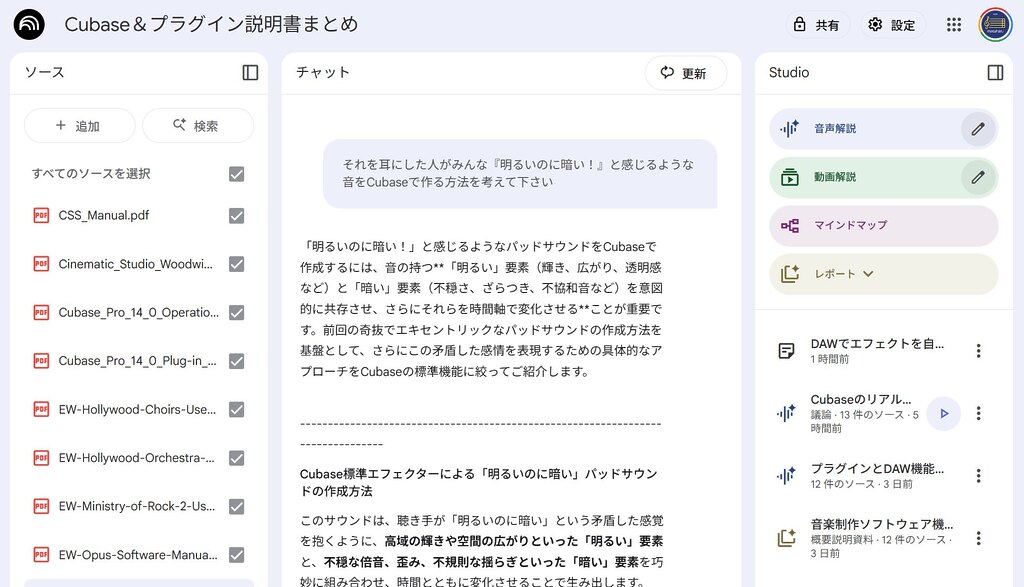Image resolution: width=1024 pixels, height=587 pixels.
Task: Open the Cubase_Pro_14_0_Operatio... source
Action: 138,312
